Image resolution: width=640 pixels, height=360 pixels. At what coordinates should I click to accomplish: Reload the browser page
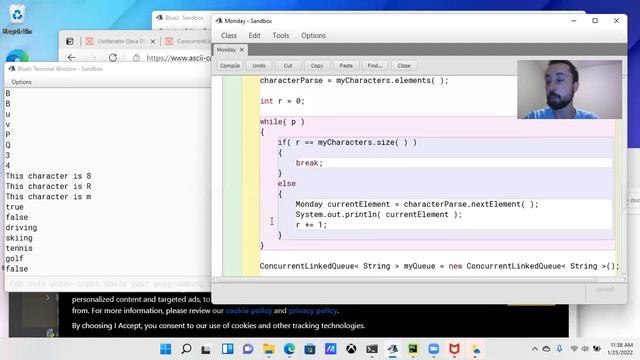[113, 58]
